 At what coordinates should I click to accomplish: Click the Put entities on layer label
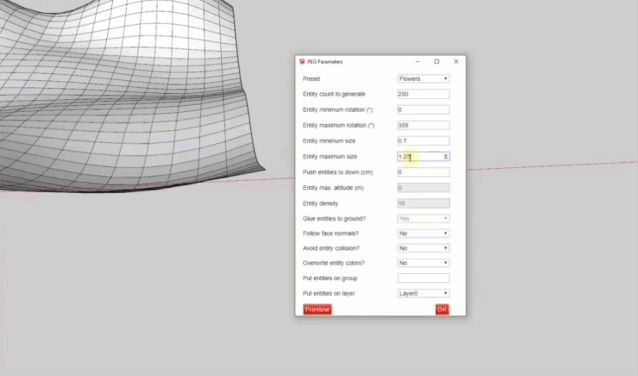[329, 293]
